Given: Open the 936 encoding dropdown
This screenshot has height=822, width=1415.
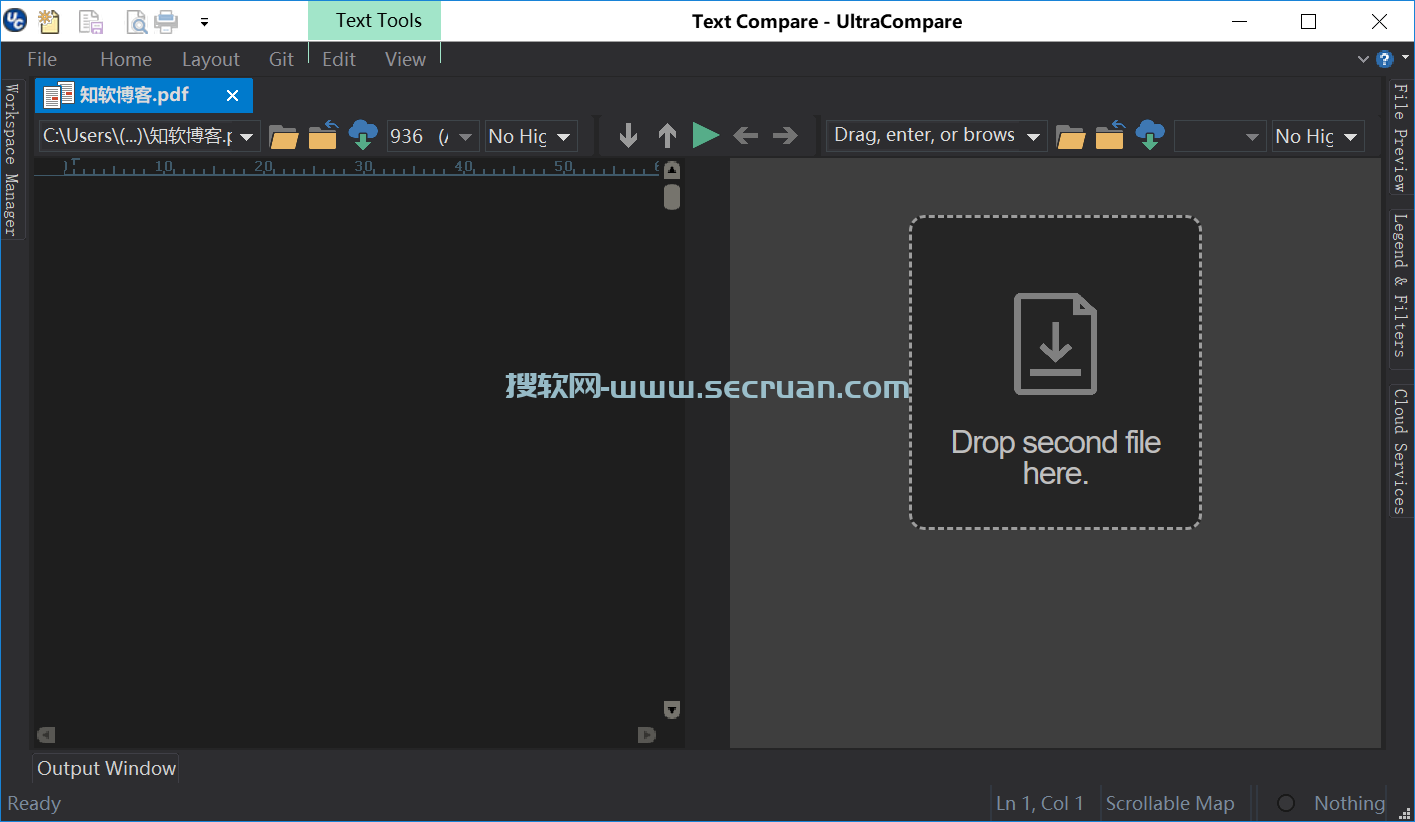Looking at the screenshot, I should pos(465,137).
